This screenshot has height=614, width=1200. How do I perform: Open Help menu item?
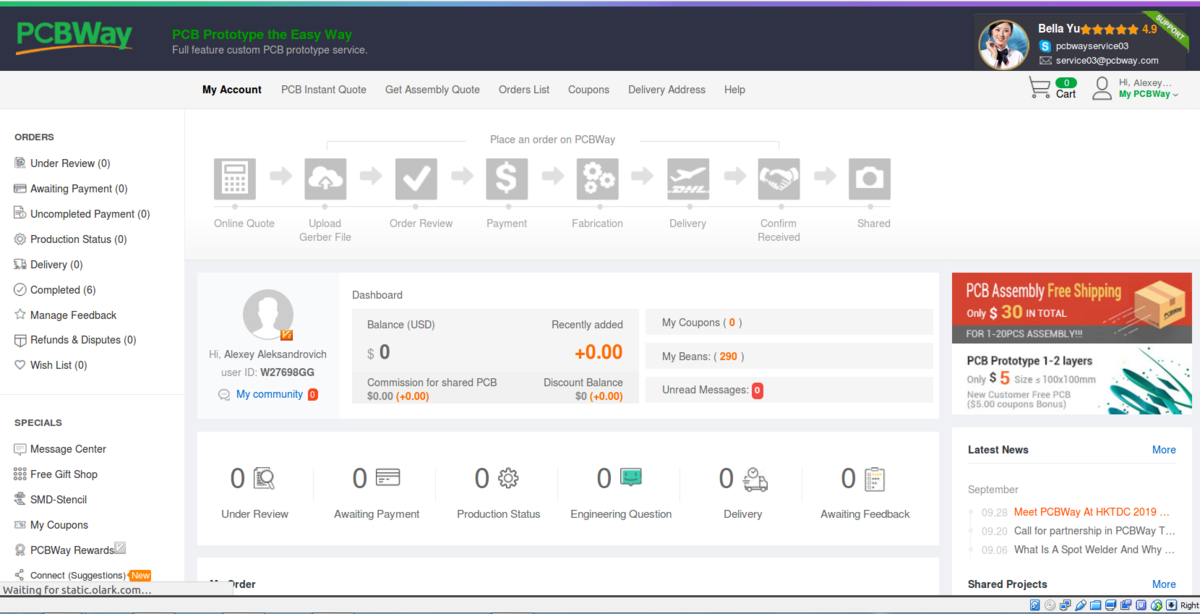tap(735, 90)
